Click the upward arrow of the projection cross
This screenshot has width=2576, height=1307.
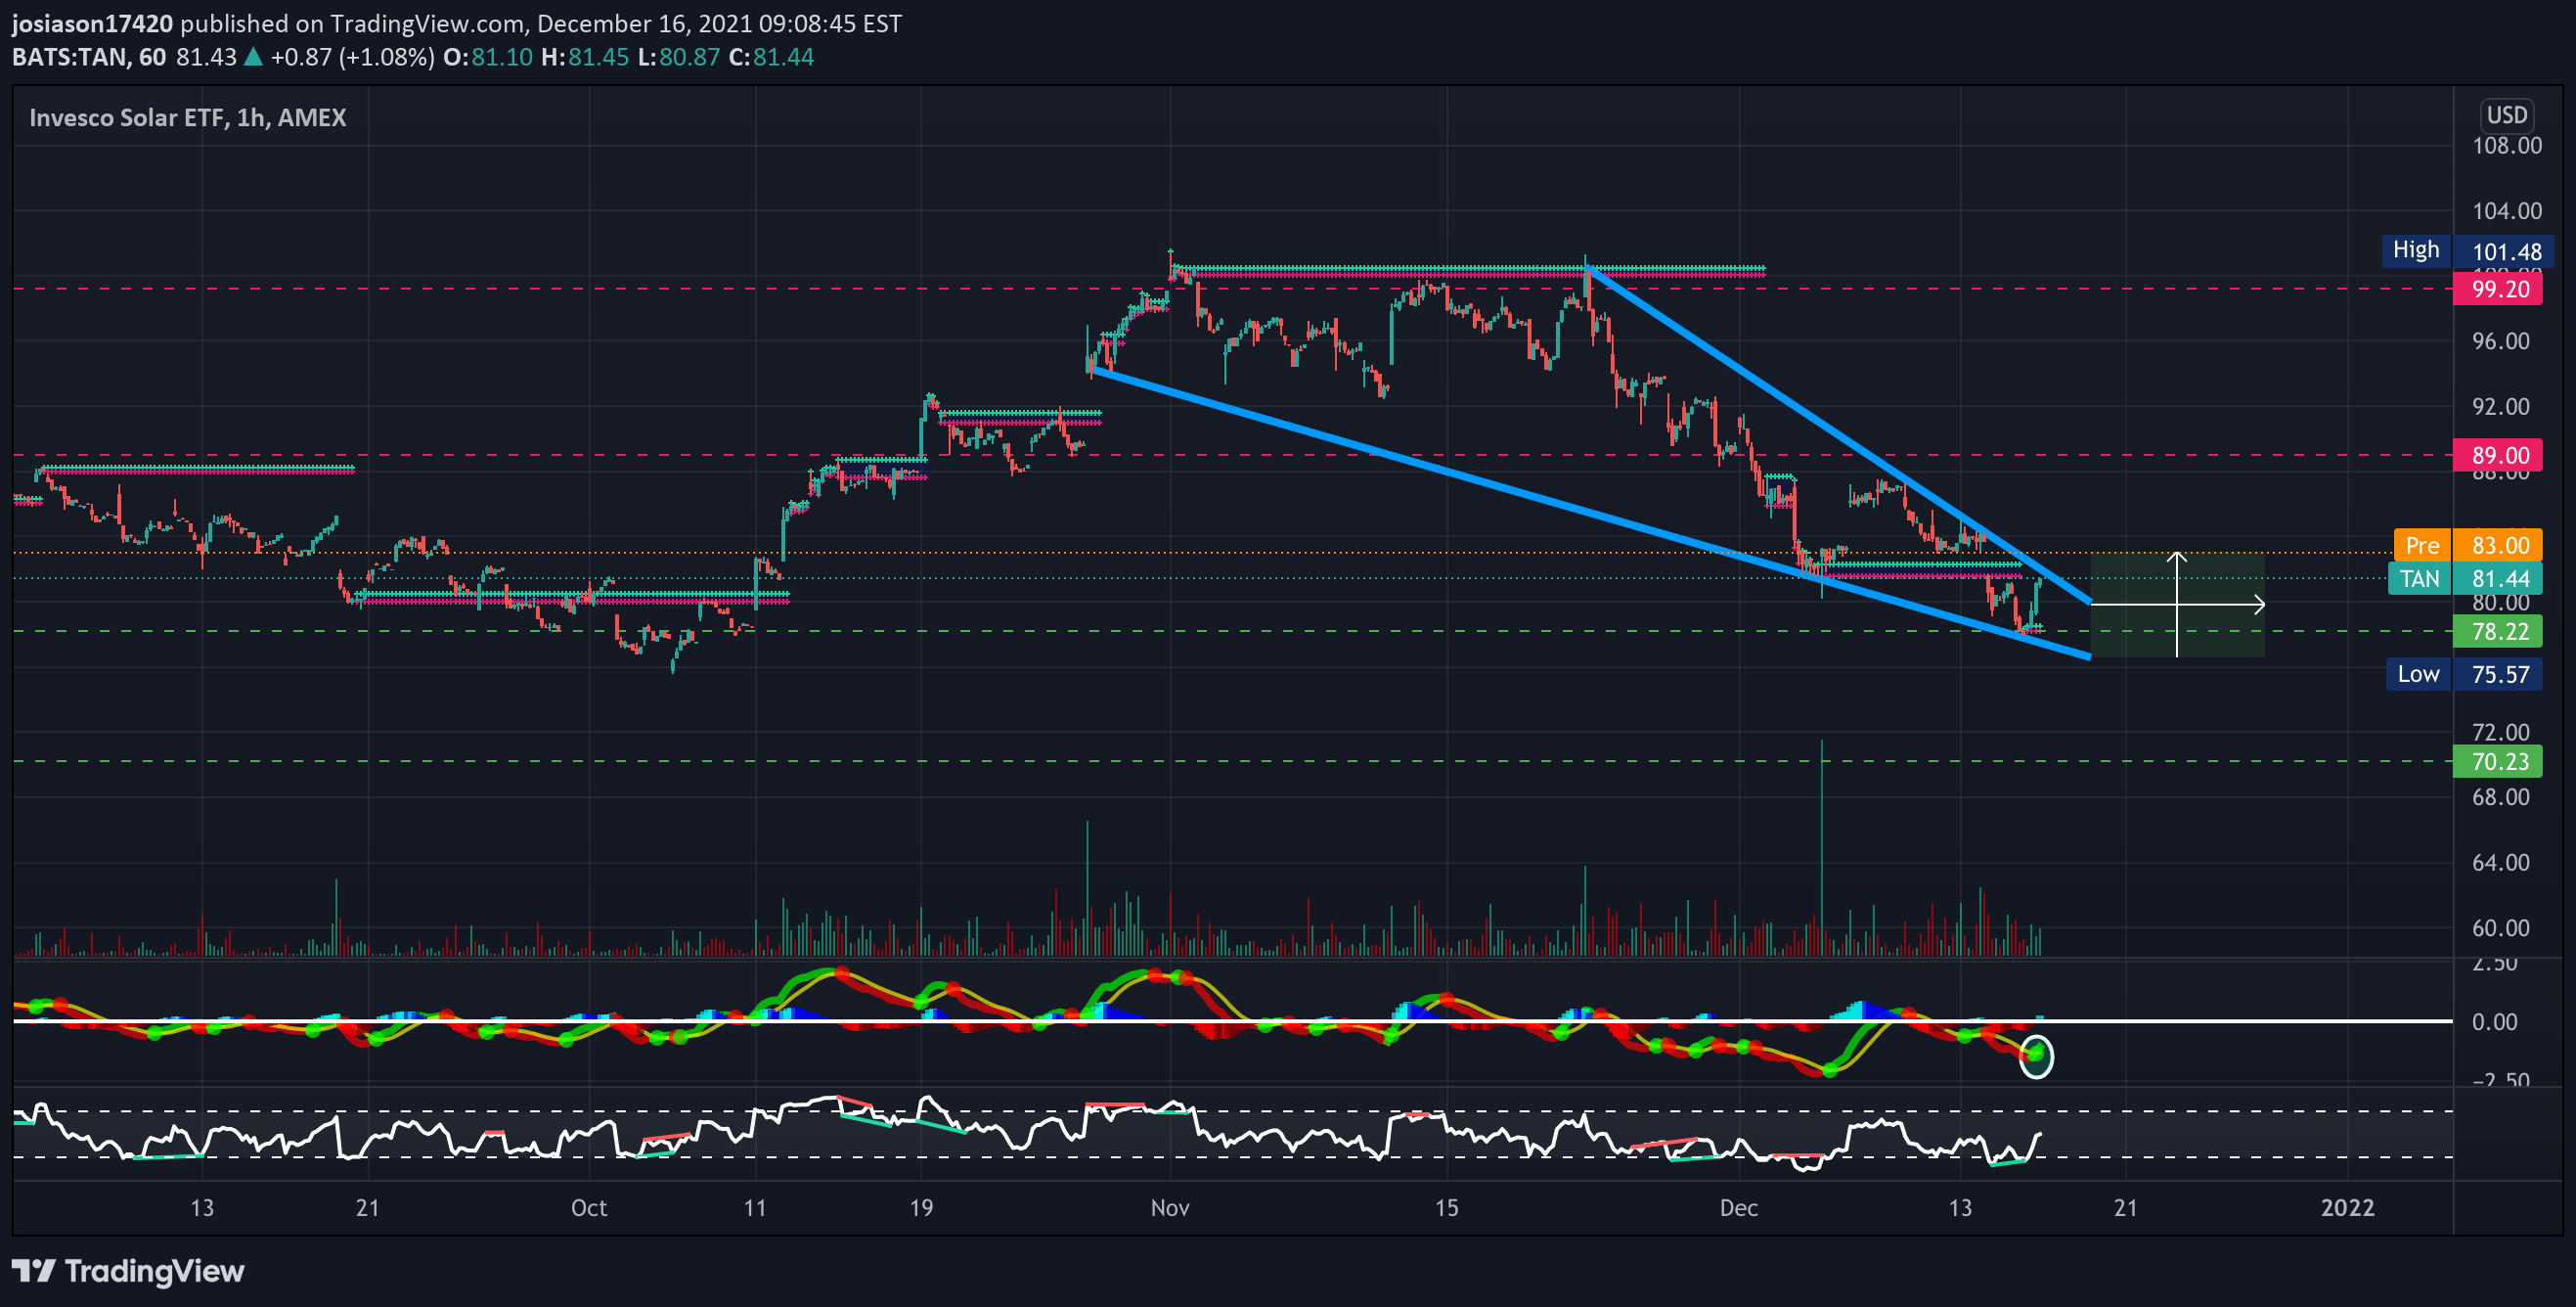click(x=2177, y=558)
